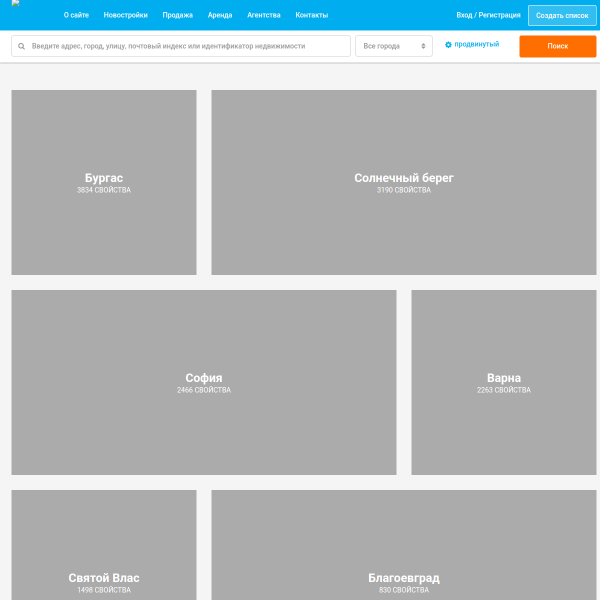Click the Вход / Регистрация link

(488, 15)
